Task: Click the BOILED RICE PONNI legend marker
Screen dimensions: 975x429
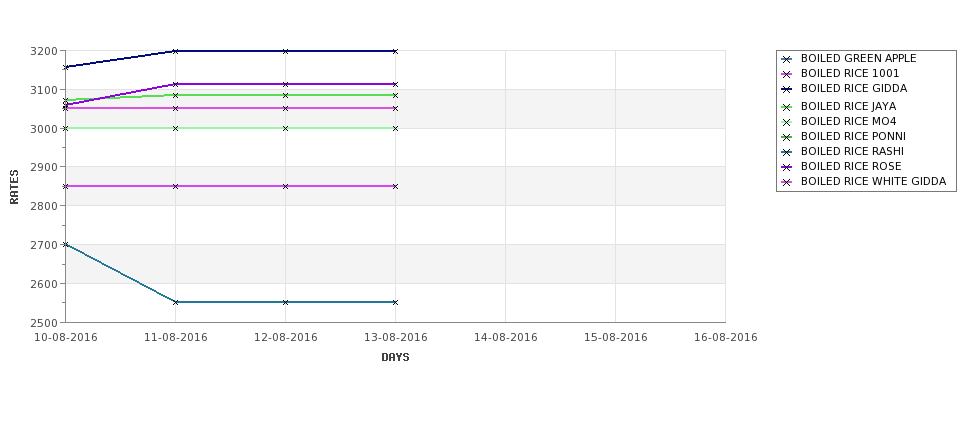Action: click(787, 137)
